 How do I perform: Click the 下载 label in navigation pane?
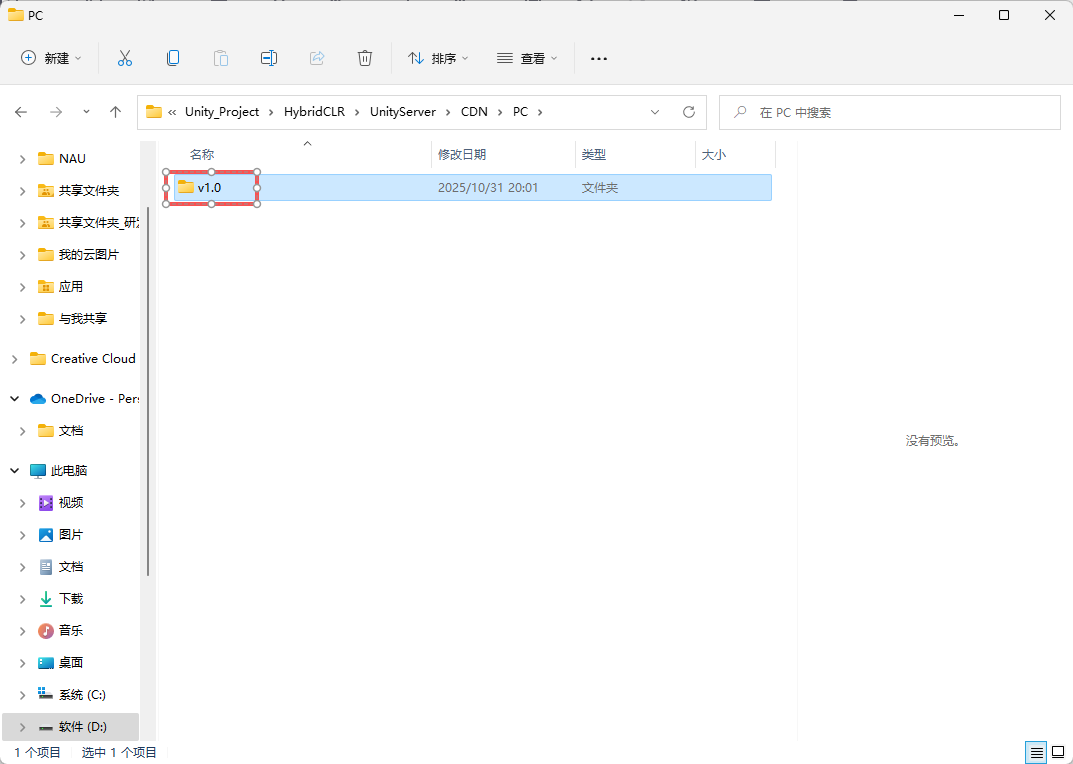(x=71, y=599)
